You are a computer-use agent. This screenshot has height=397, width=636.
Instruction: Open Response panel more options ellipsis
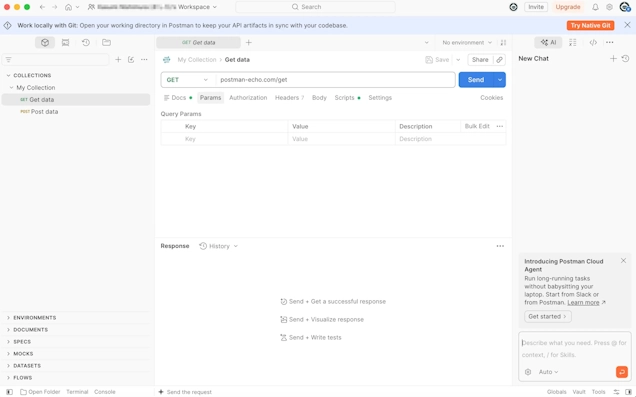pos(500,246)
